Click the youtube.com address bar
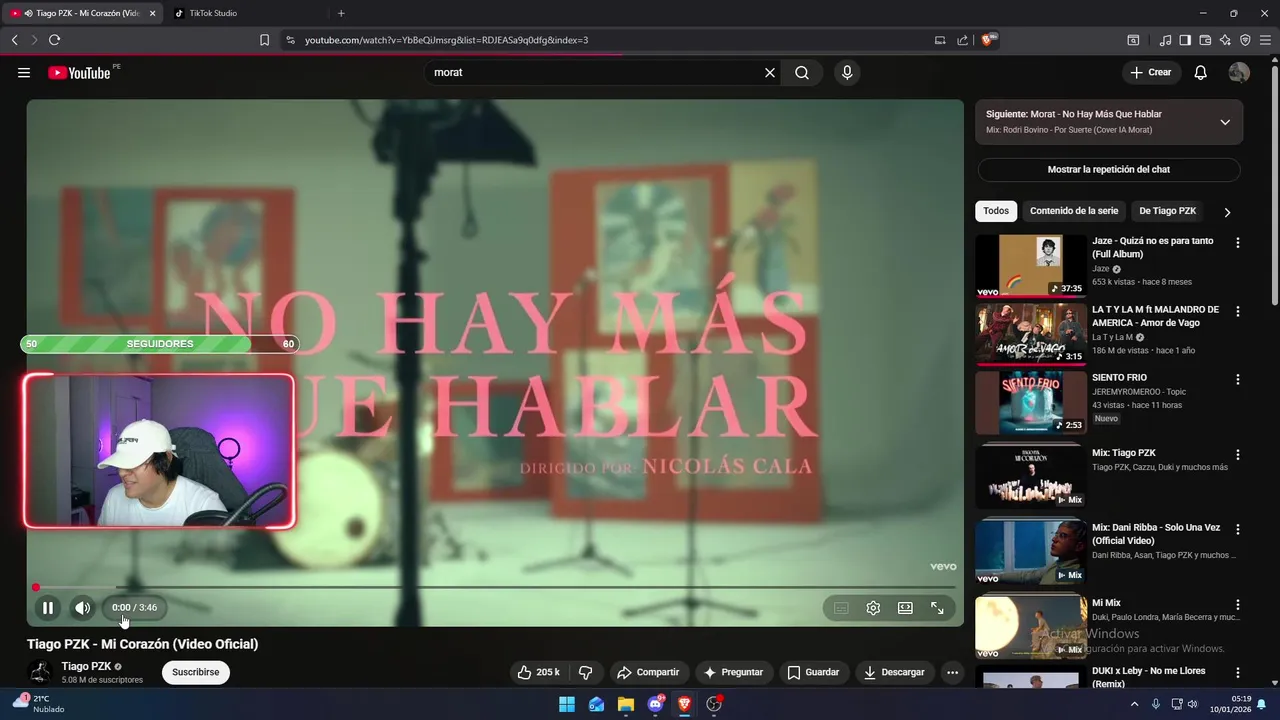This screenshot has height=720, width=1280. [x=600, y=40]
